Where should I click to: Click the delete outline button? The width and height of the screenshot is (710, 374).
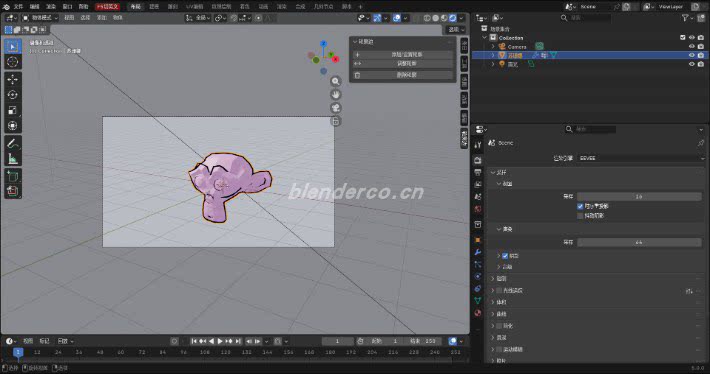(403, 75)
